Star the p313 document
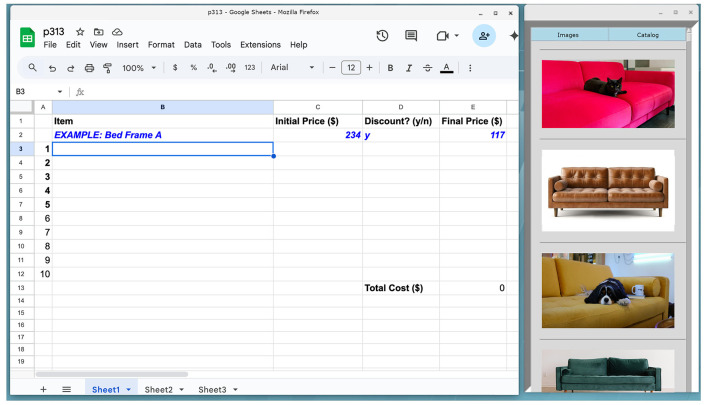Viewport: 708px width, 405px height. 80,32
